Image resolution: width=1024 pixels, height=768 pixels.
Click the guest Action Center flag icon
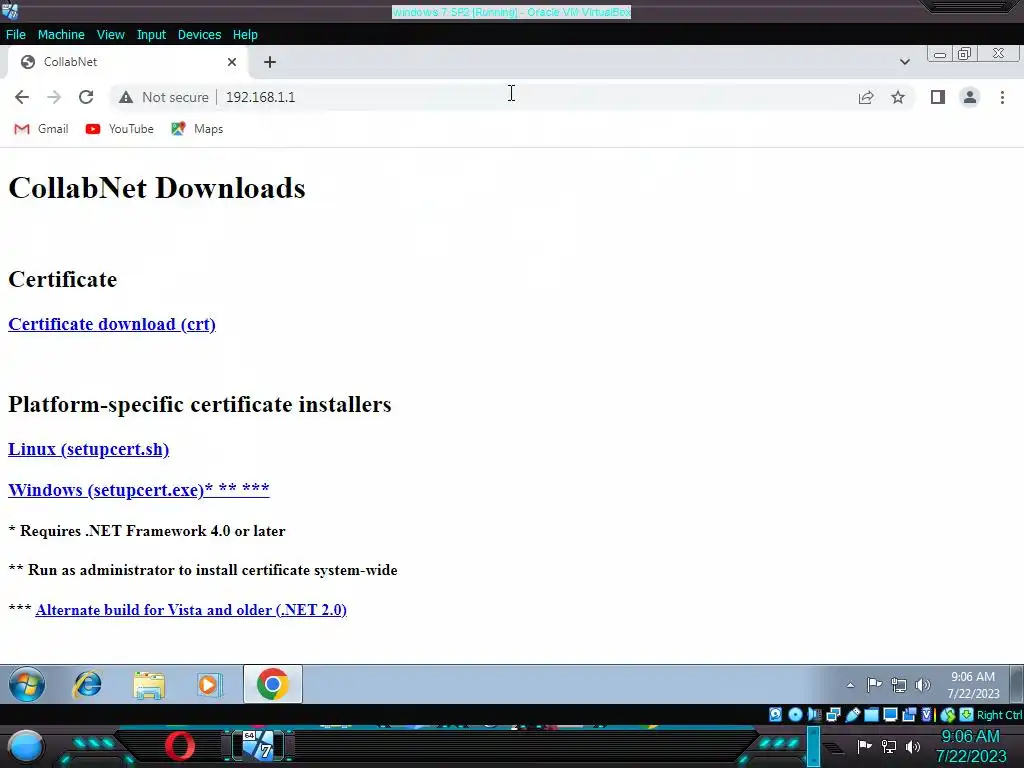coord(874,684)
